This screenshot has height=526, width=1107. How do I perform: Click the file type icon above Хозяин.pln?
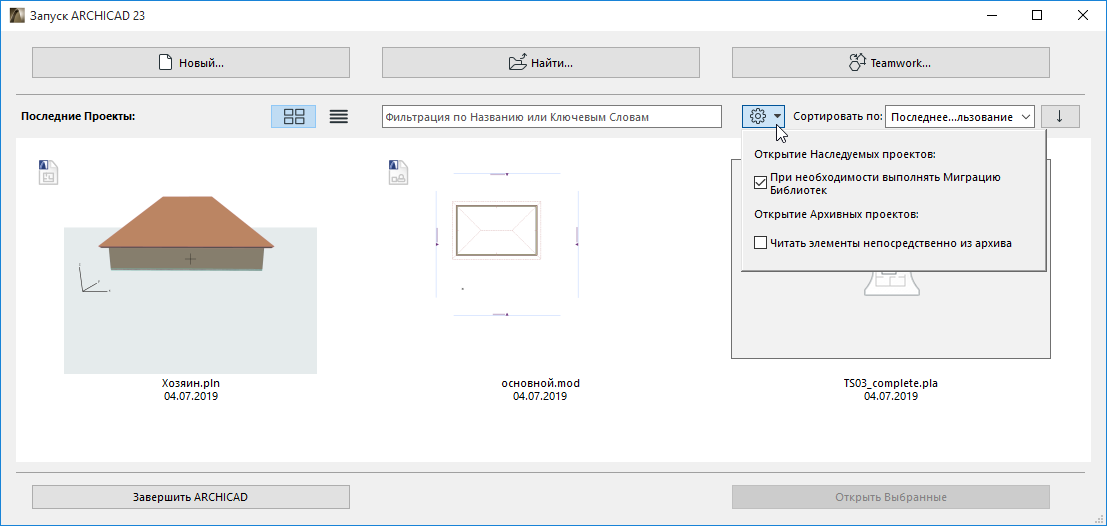click(48, 173)
